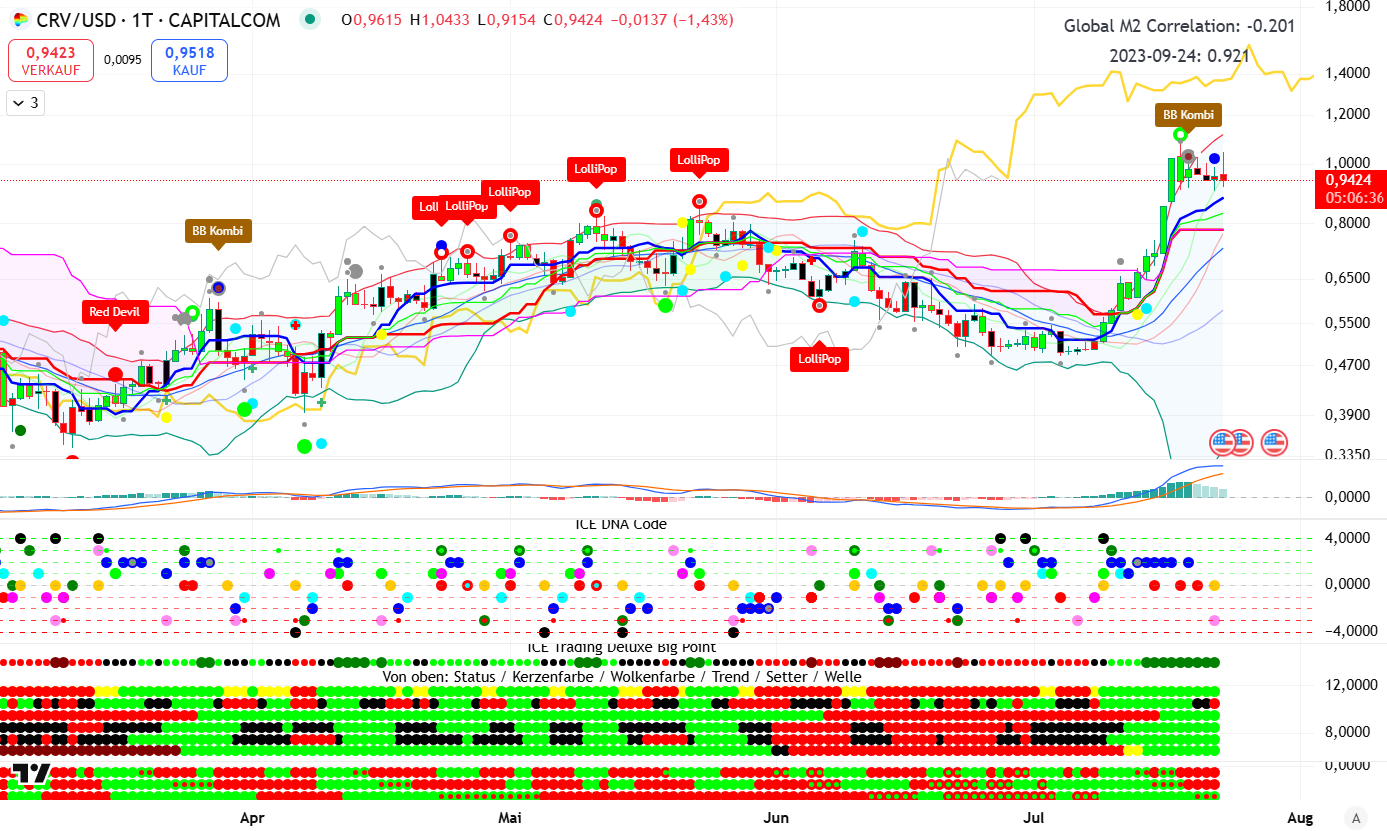Click the rightmost US flag event icon
1387x831 pixels.
1273,442
